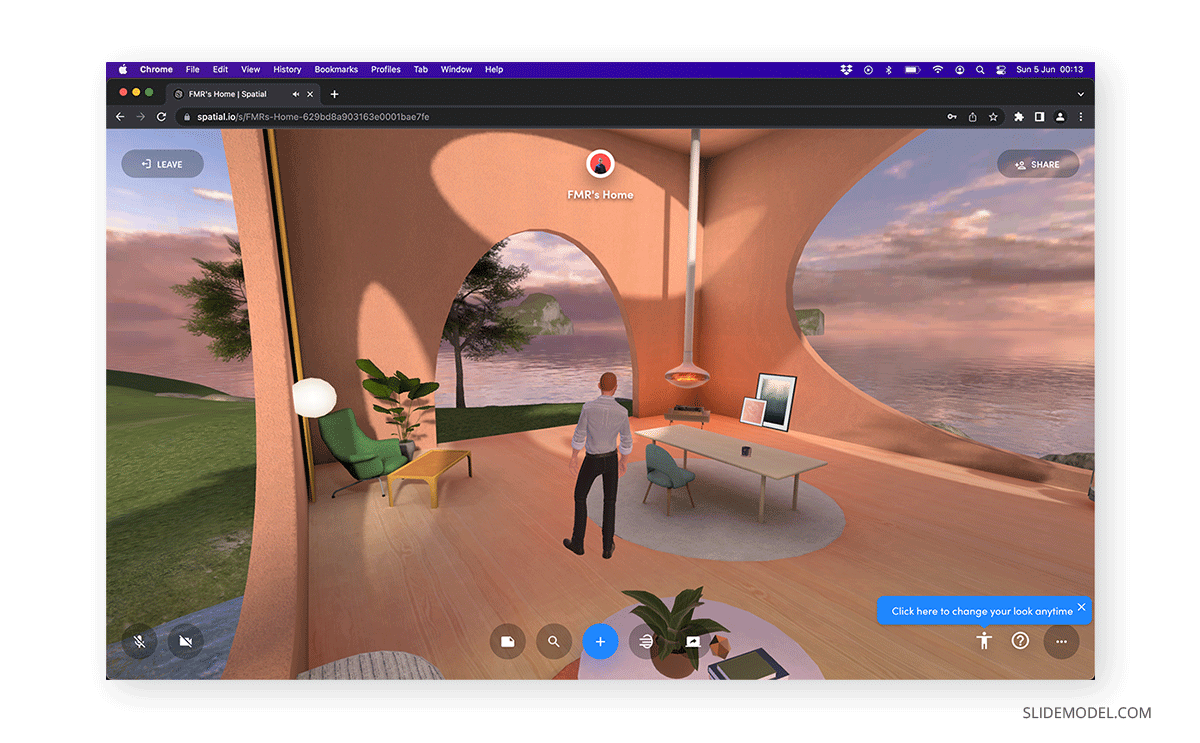The width and height of the screenshot is (1200, 743).
Task: Open the Edit menu
Action: coord(220,70)
